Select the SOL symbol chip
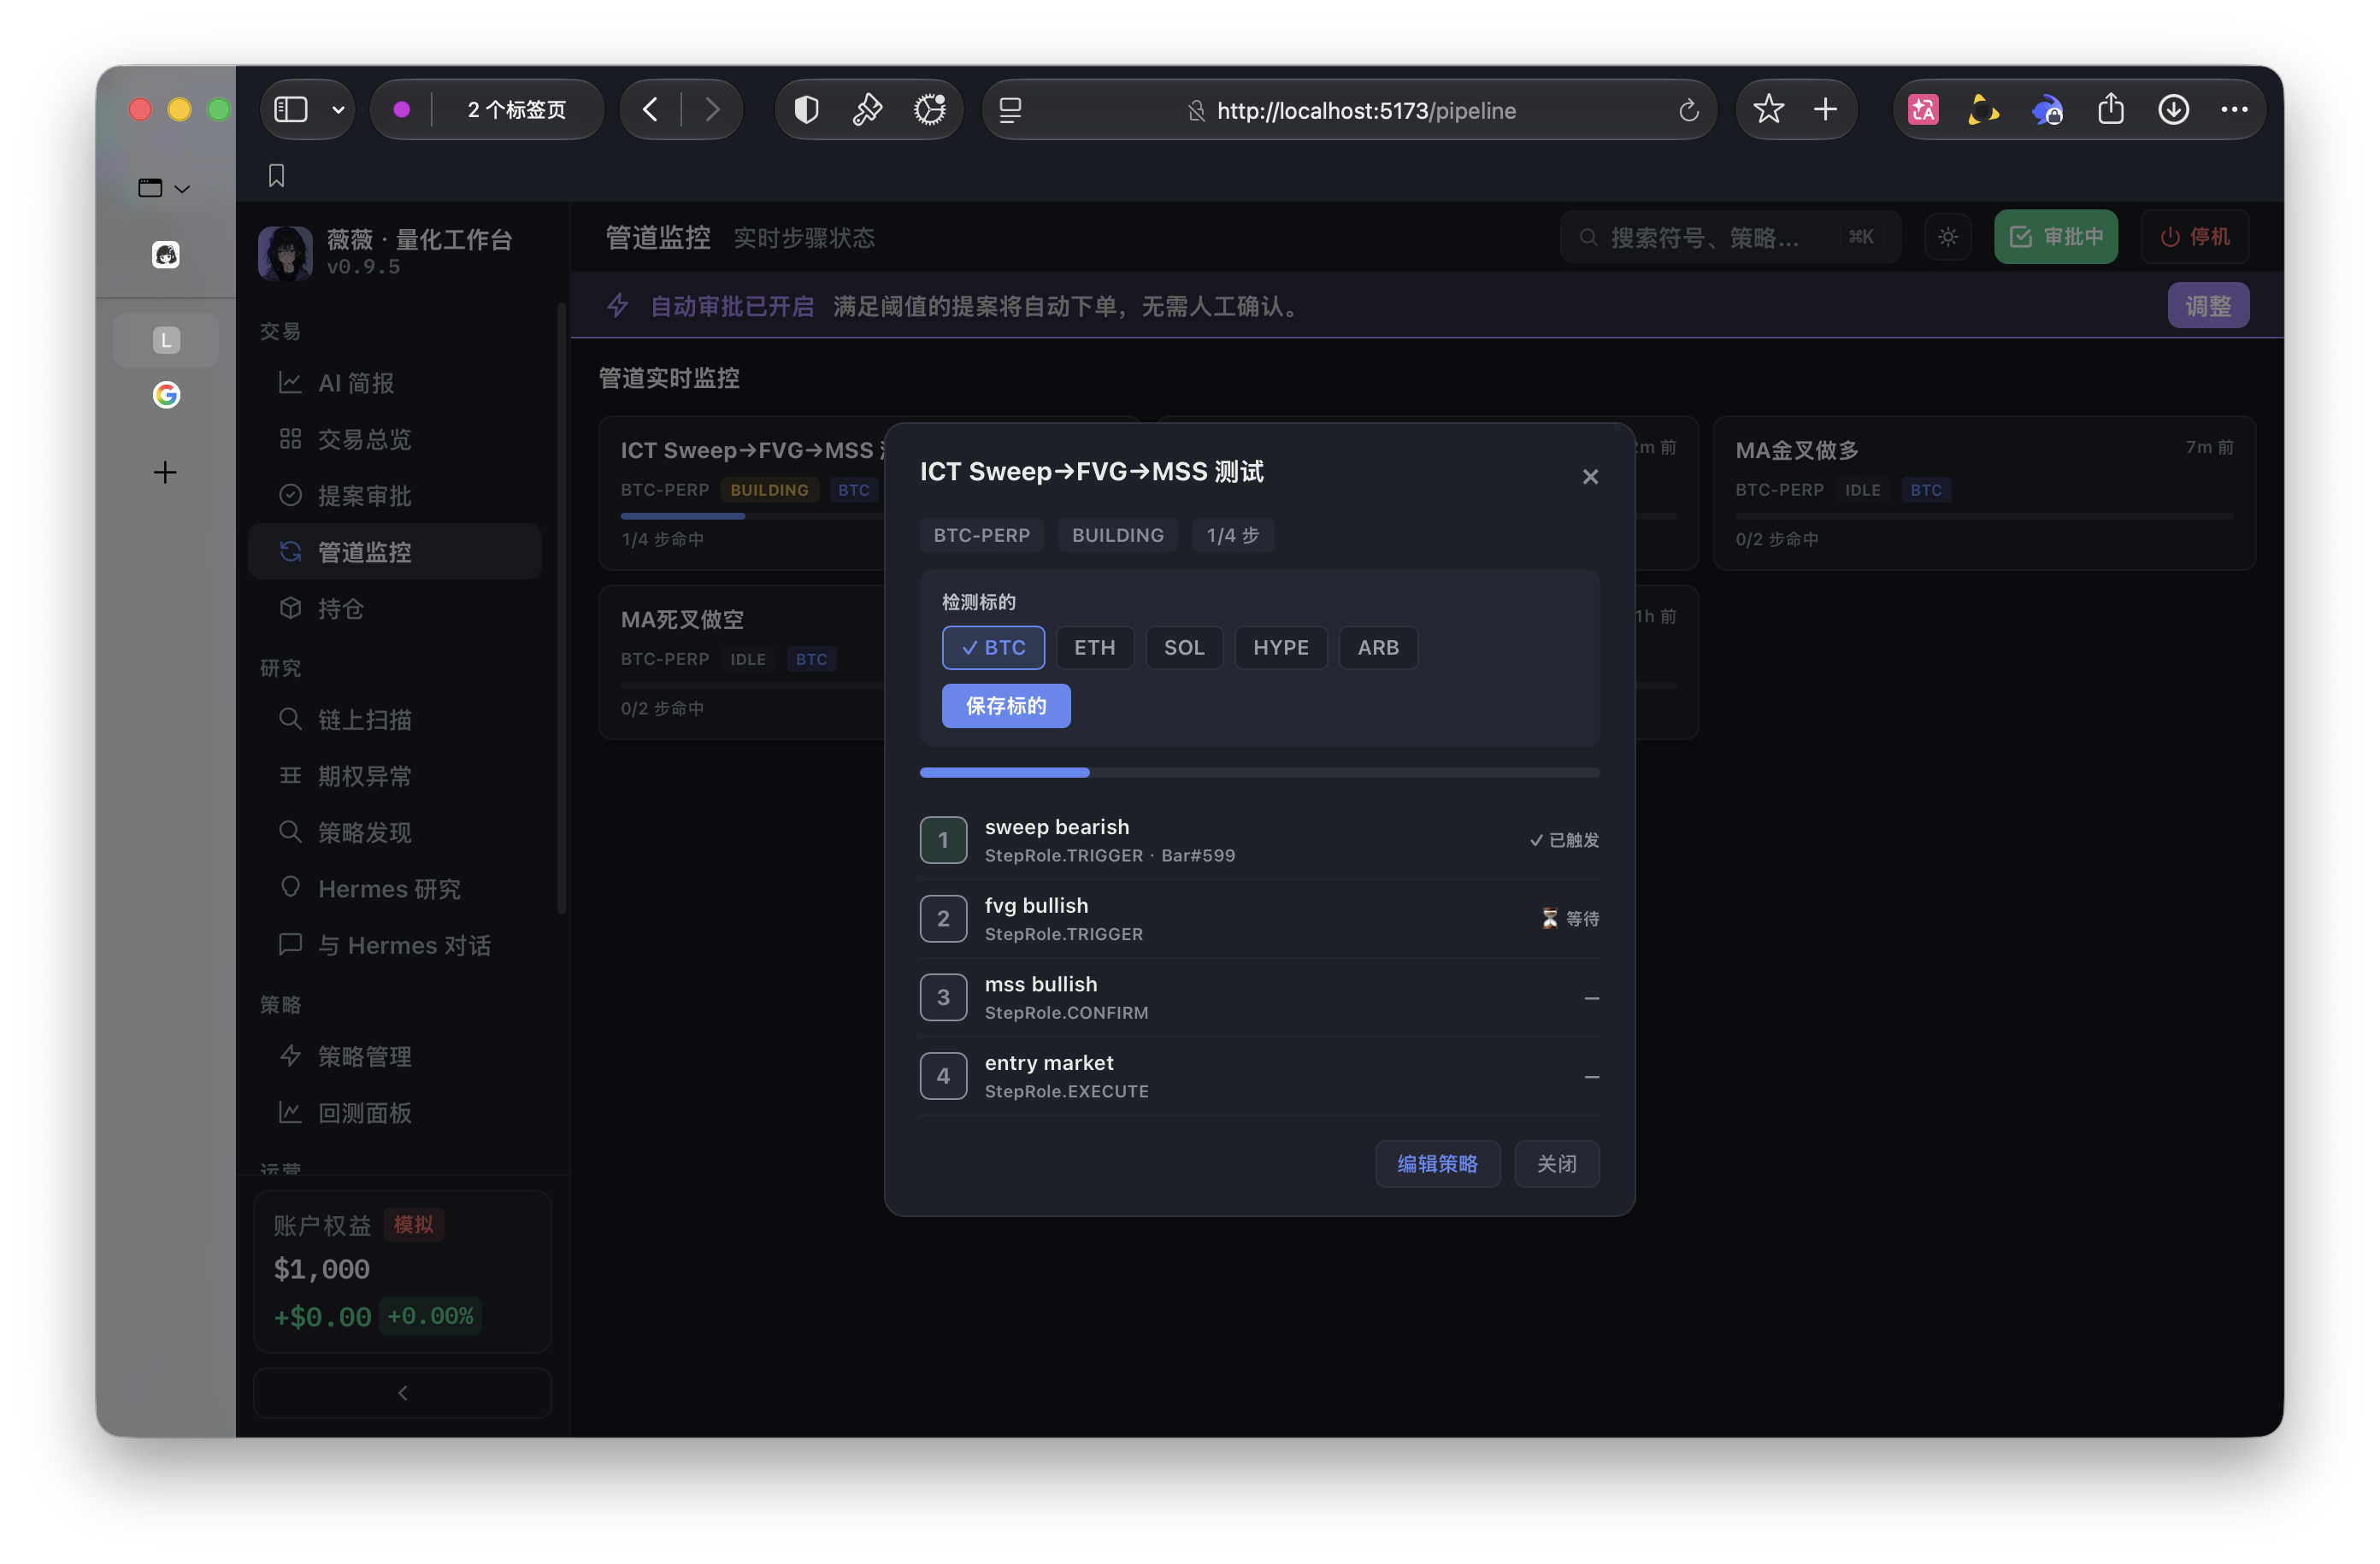The image size is (2380, 1564). [1184, 648]
